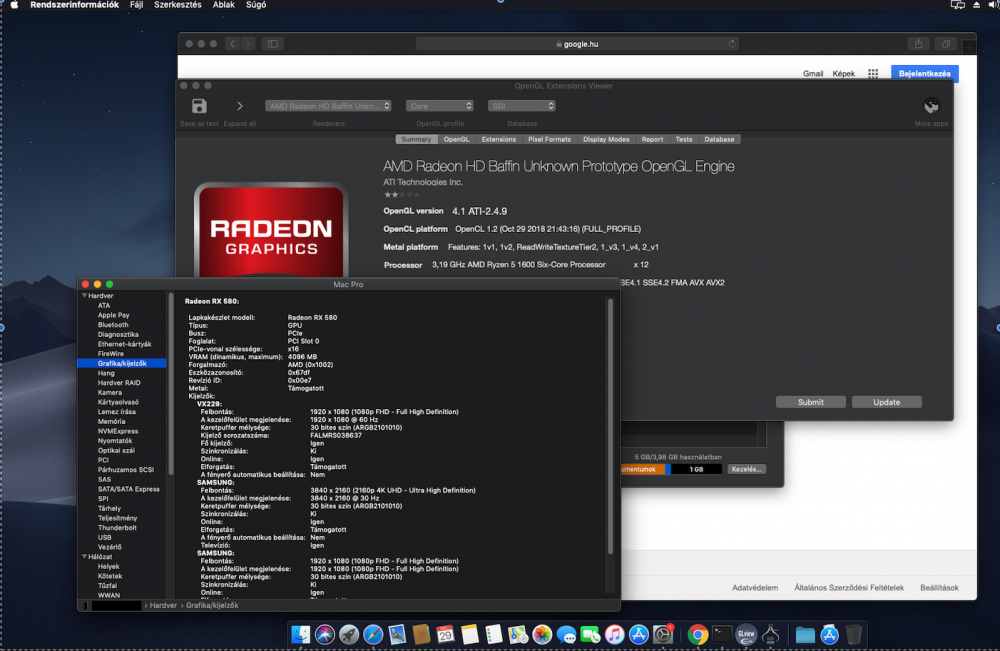Select Tűzfal under Hálózat

click(107, 585)
